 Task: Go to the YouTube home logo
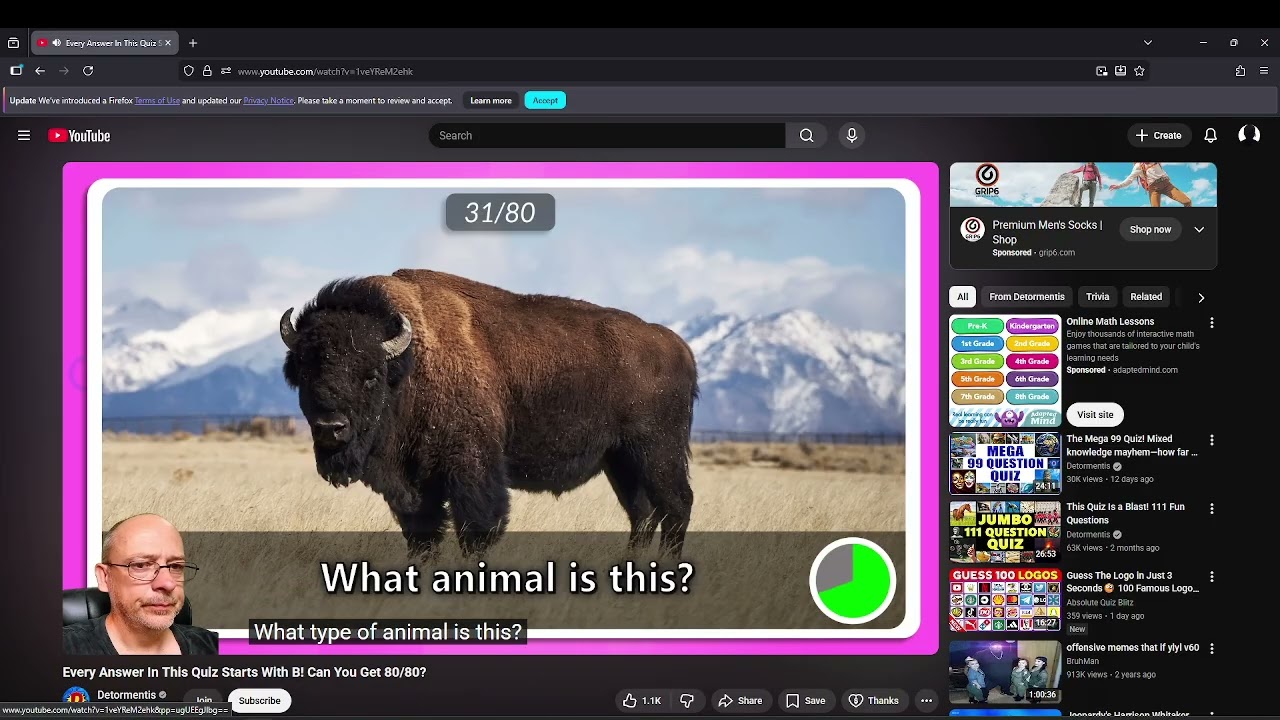[x=79, y=136]
